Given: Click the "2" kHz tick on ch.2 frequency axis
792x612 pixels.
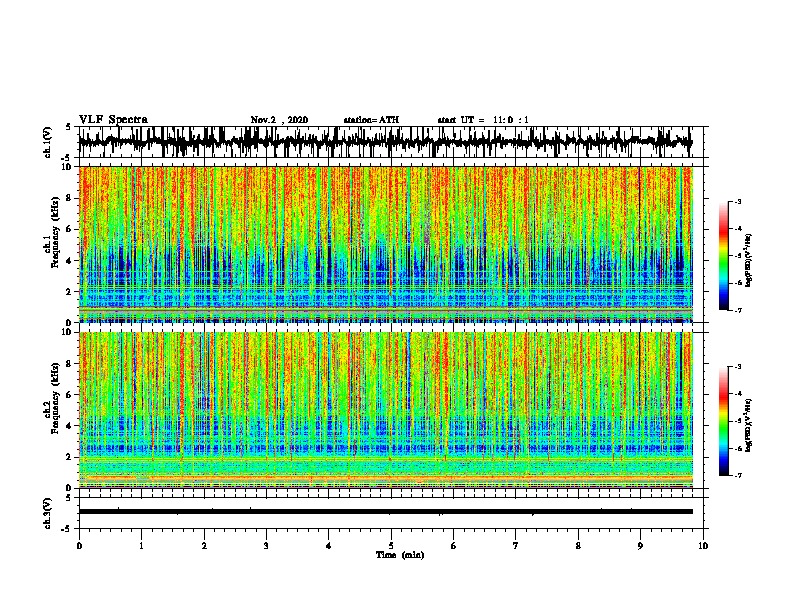Looking at the screenshot, I should 70,457.
